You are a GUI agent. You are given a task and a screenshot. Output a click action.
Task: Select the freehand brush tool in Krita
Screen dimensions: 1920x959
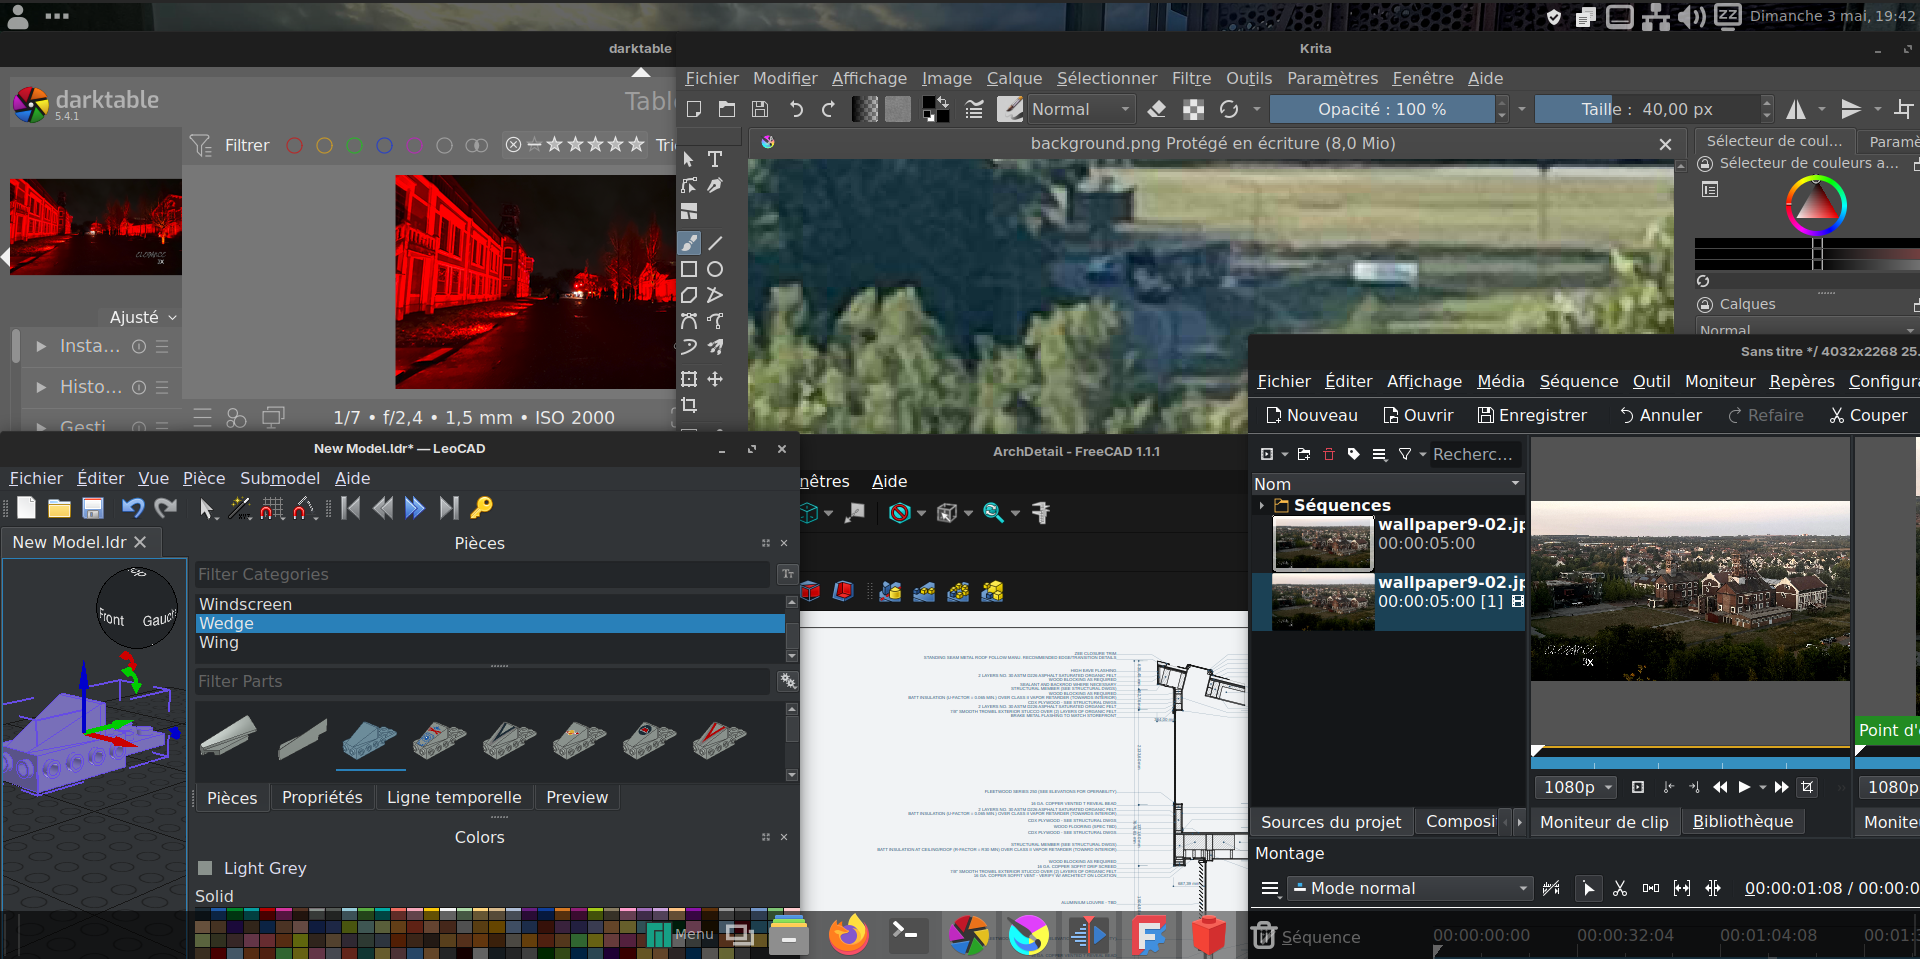coord(689,243)
